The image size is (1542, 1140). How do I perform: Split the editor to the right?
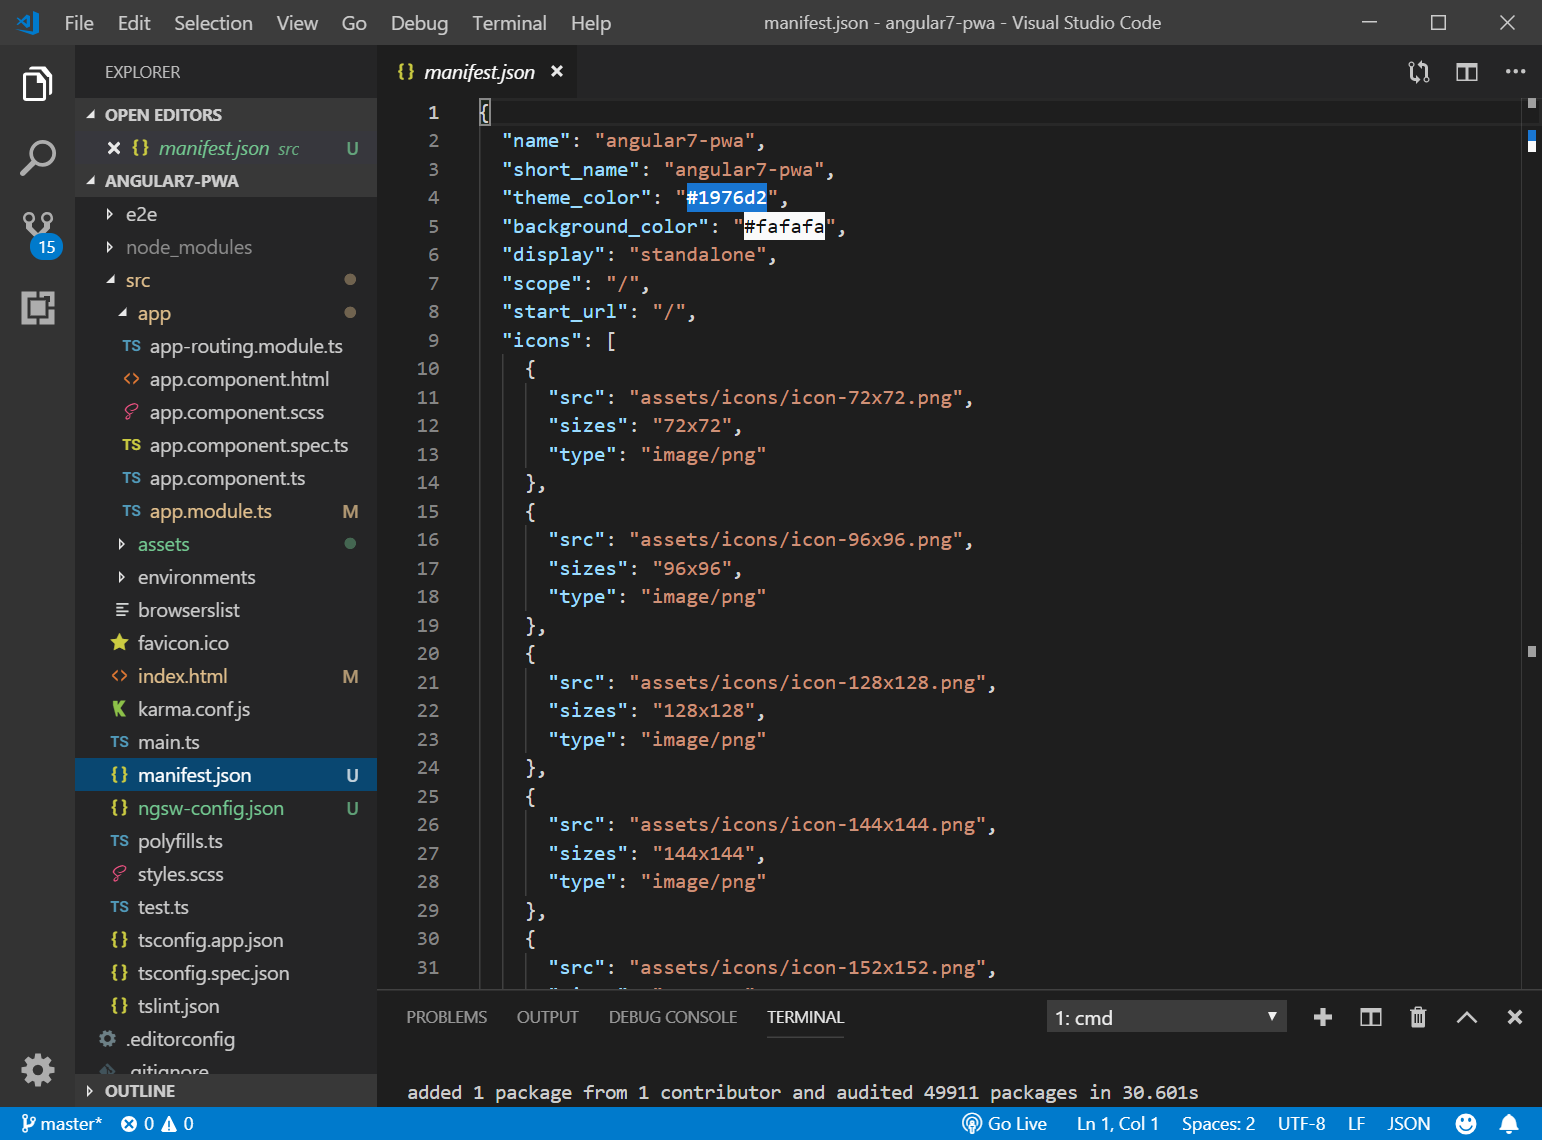click(x=1466, y=72)
